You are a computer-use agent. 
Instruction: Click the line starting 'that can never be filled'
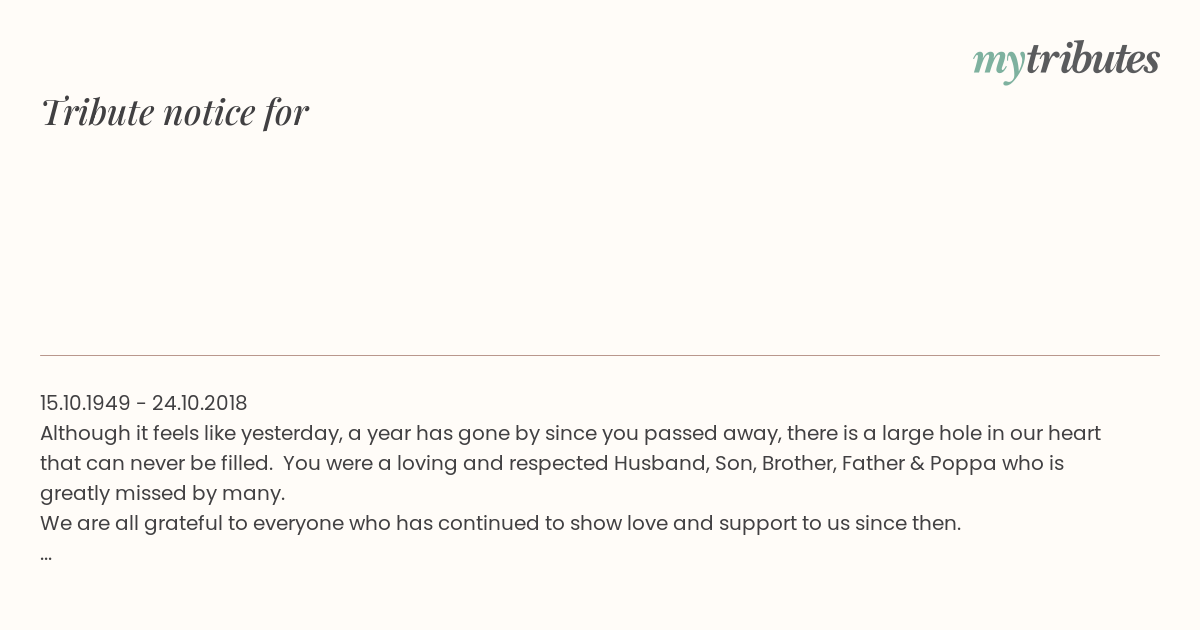tap(552, 464)
